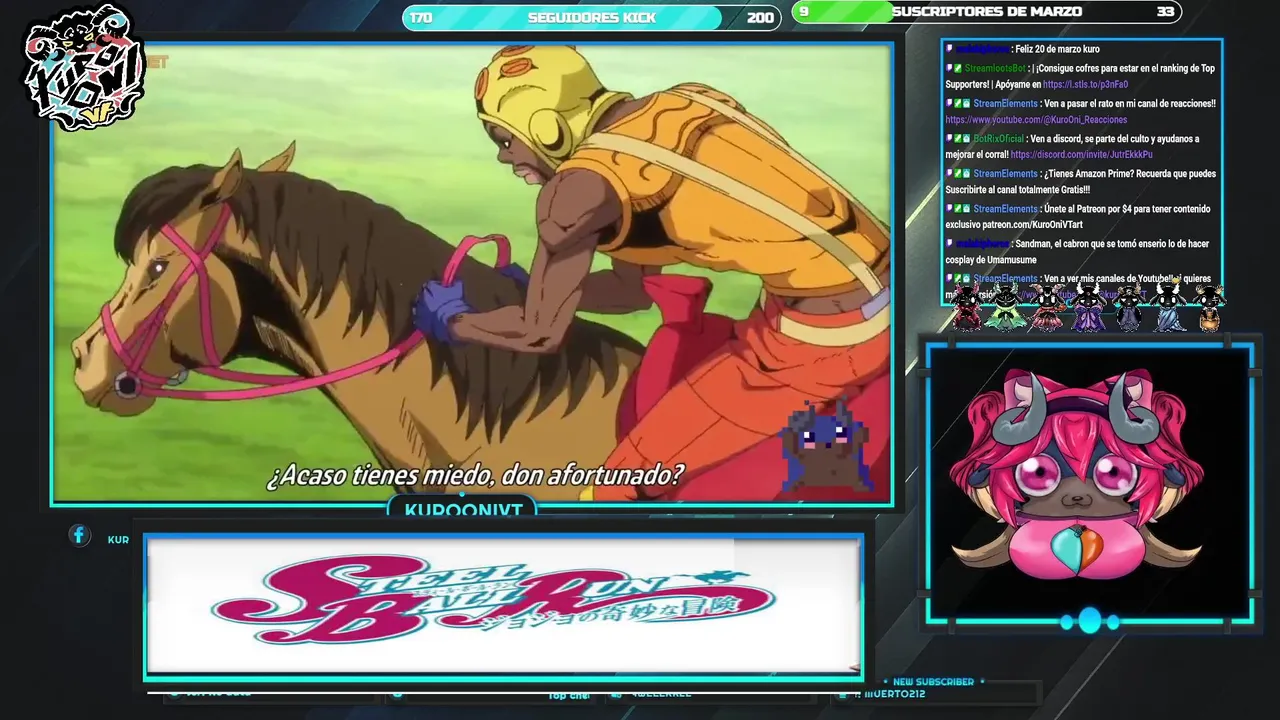Click the pink-haired VTuber avatar panel
The height and width of the screenshot is (720, 1280).
tap(1089, 483)
